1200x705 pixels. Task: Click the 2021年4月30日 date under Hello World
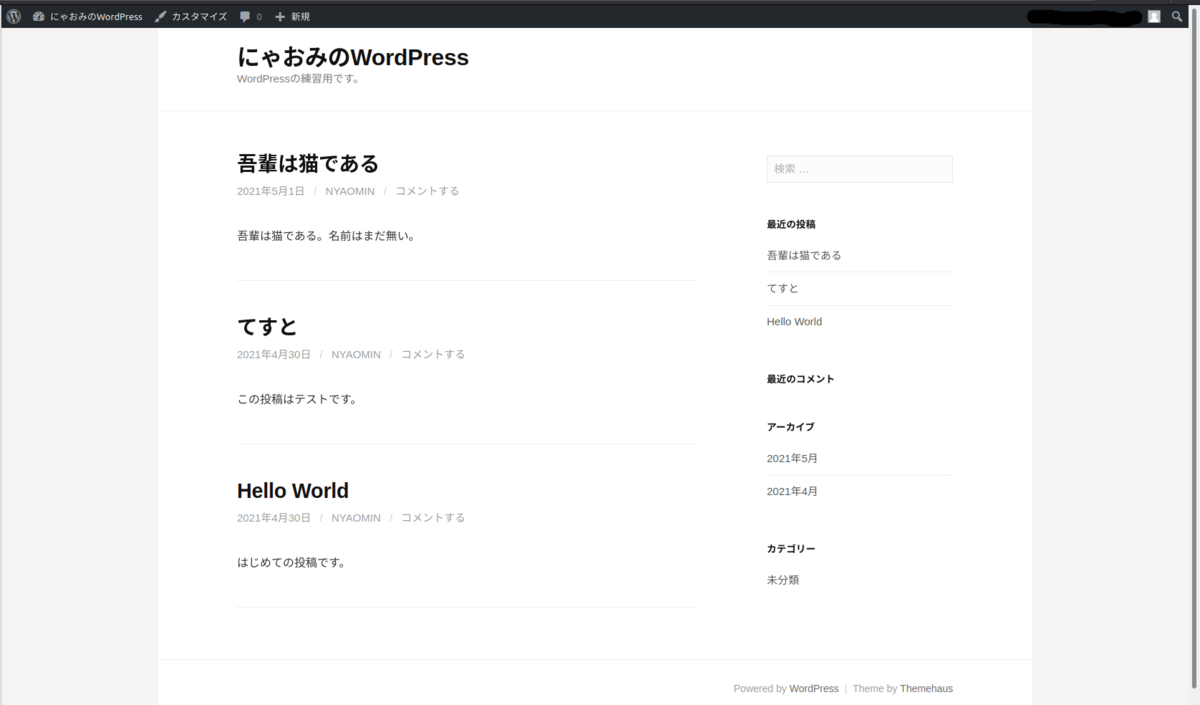pos(274,518)
